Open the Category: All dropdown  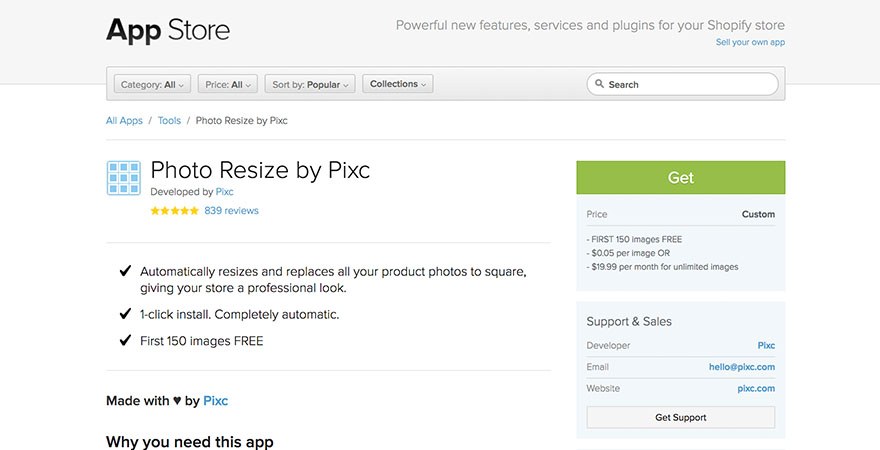tap(153, 84)
